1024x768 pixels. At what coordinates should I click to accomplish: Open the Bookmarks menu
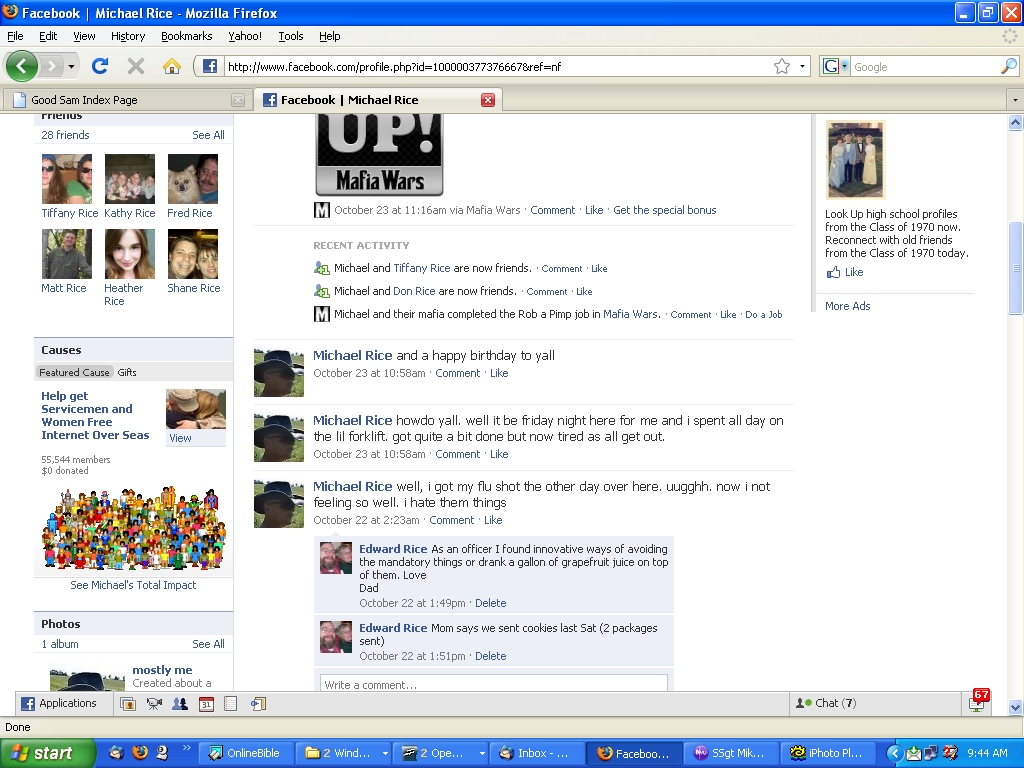(187, 36)
